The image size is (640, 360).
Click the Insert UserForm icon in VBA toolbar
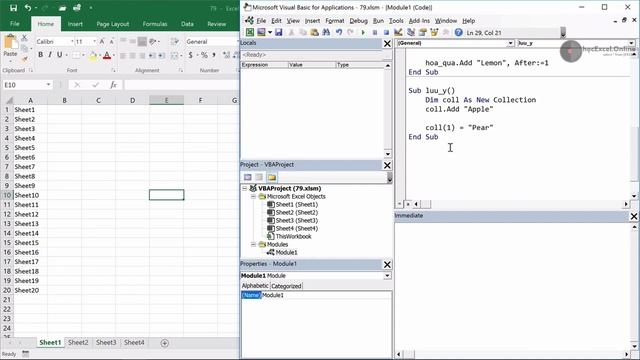(x=261, y=32)
